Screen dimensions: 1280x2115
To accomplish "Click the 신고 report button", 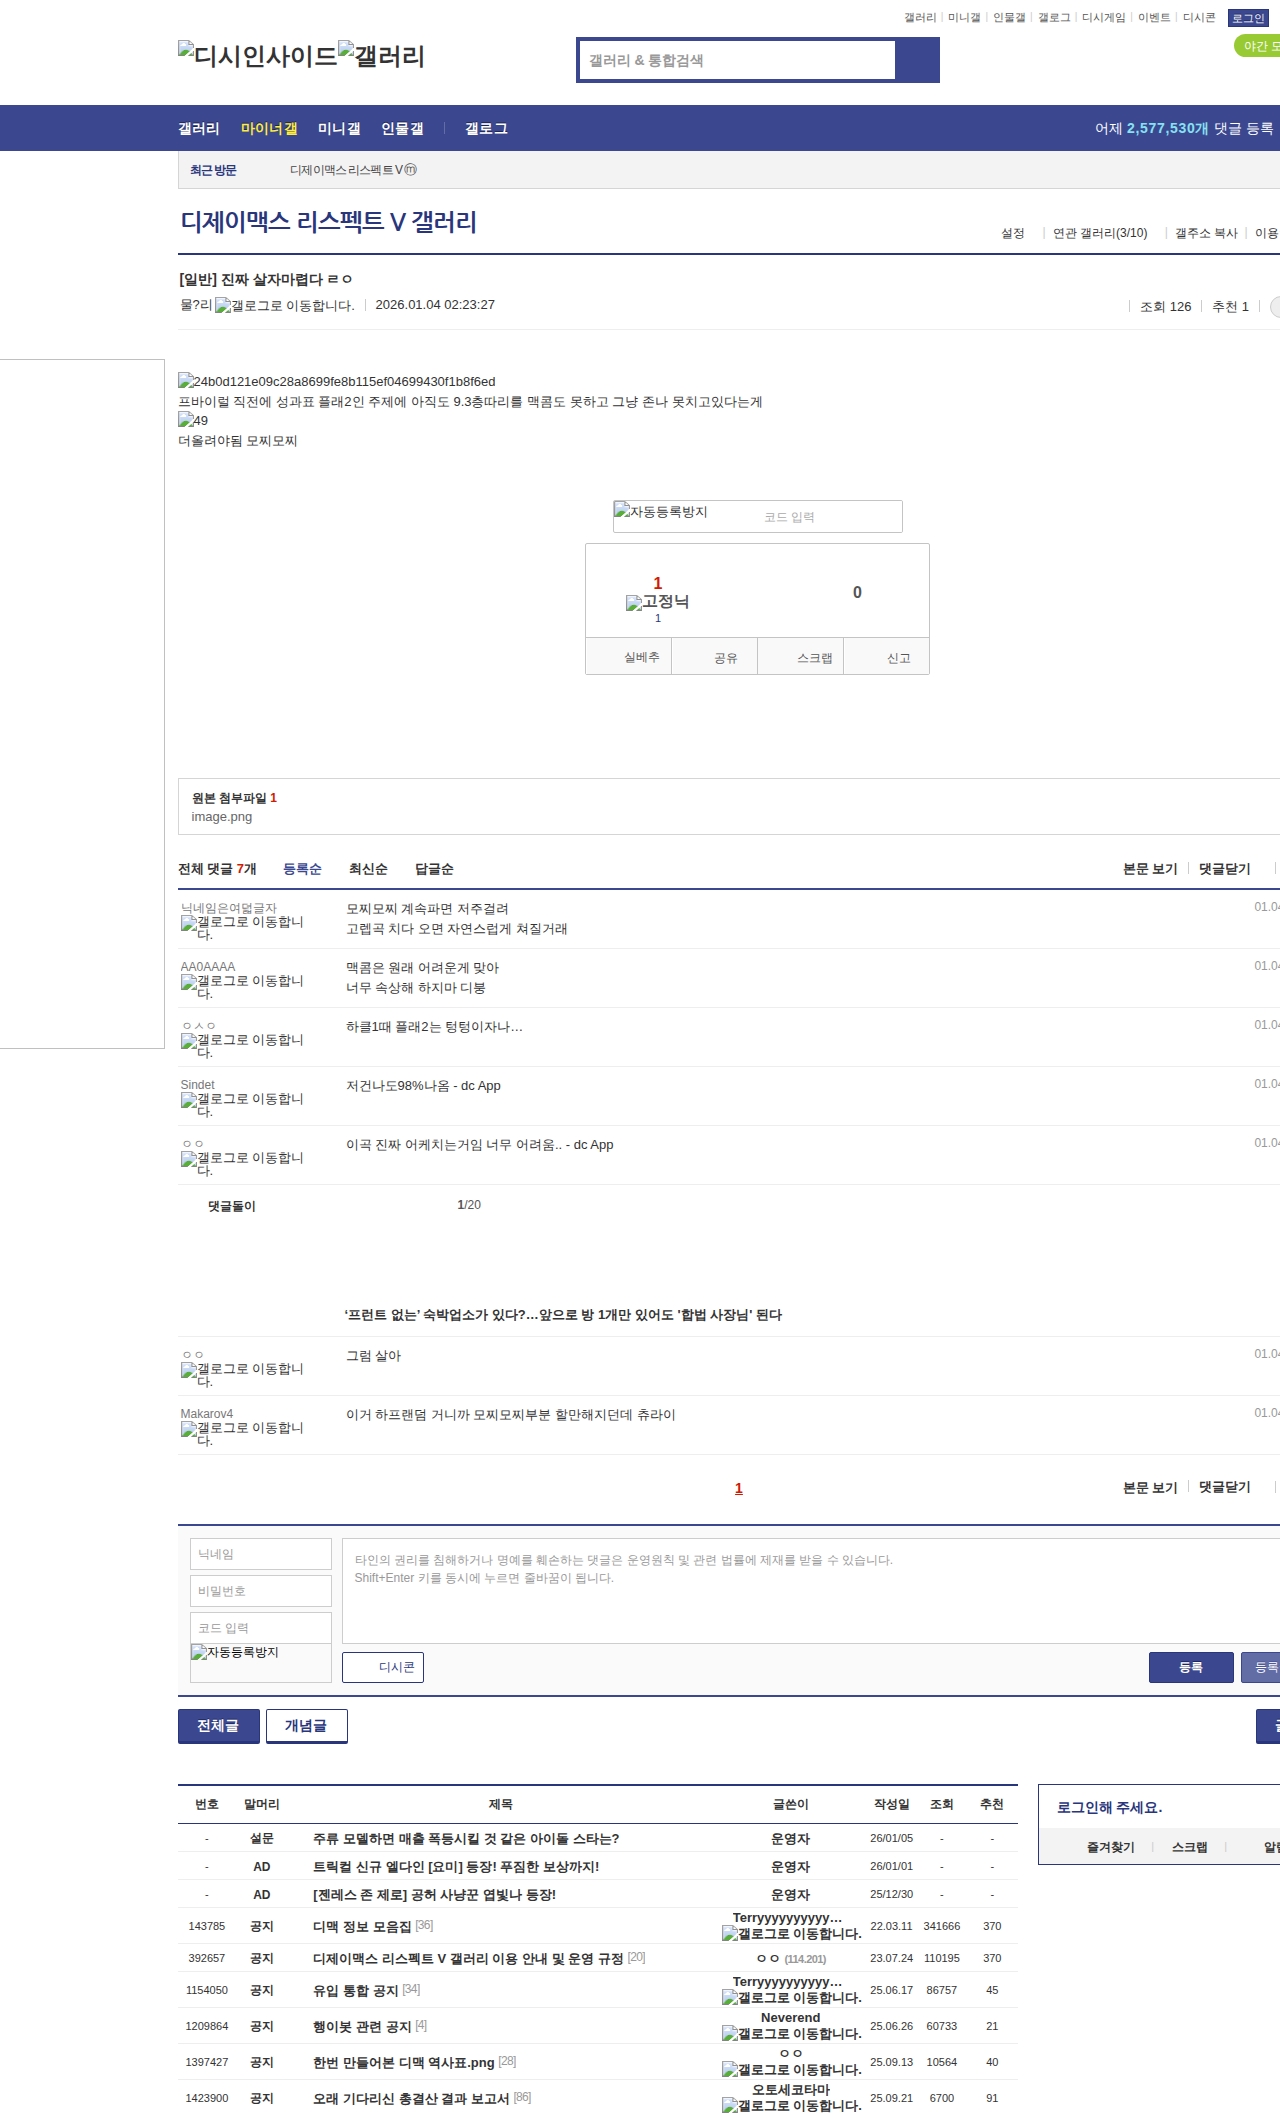I will tap(898, 658).
